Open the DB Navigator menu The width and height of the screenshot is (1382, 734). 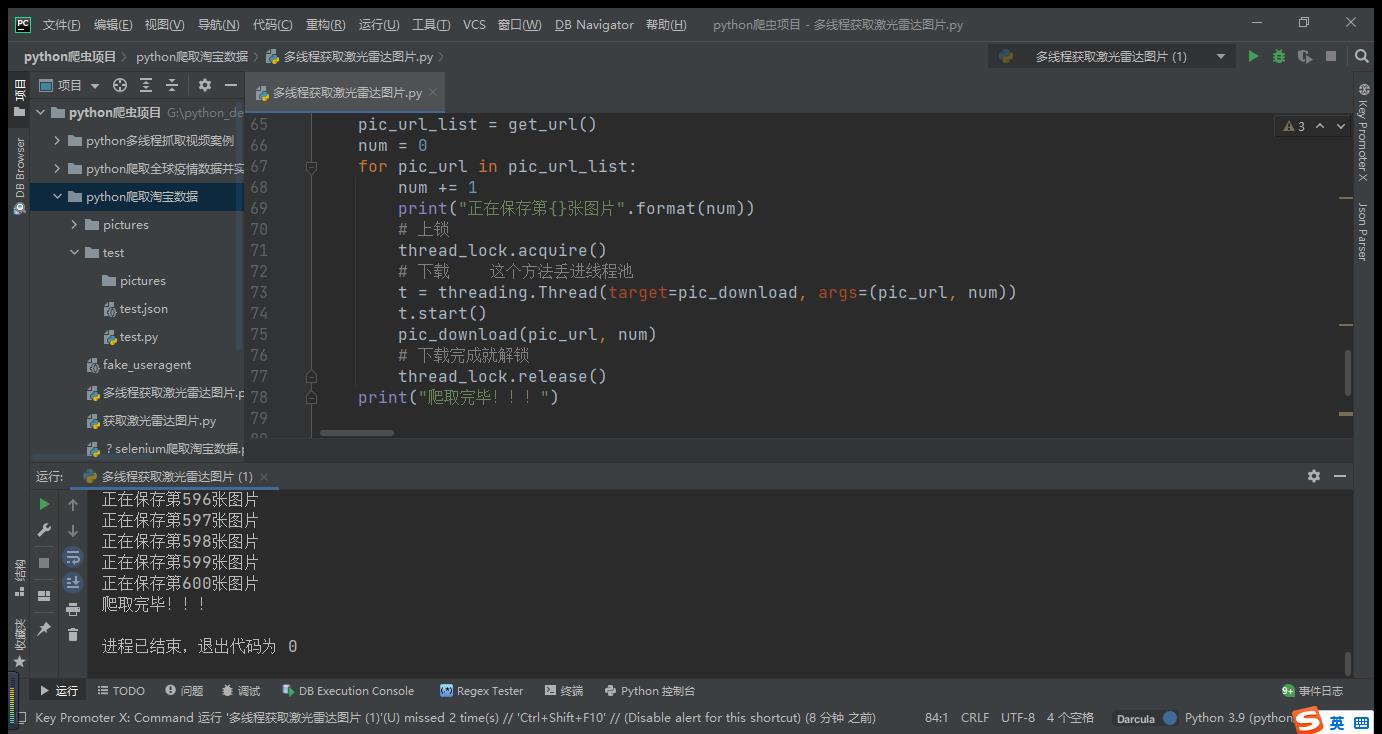click(x=594, y=25)
